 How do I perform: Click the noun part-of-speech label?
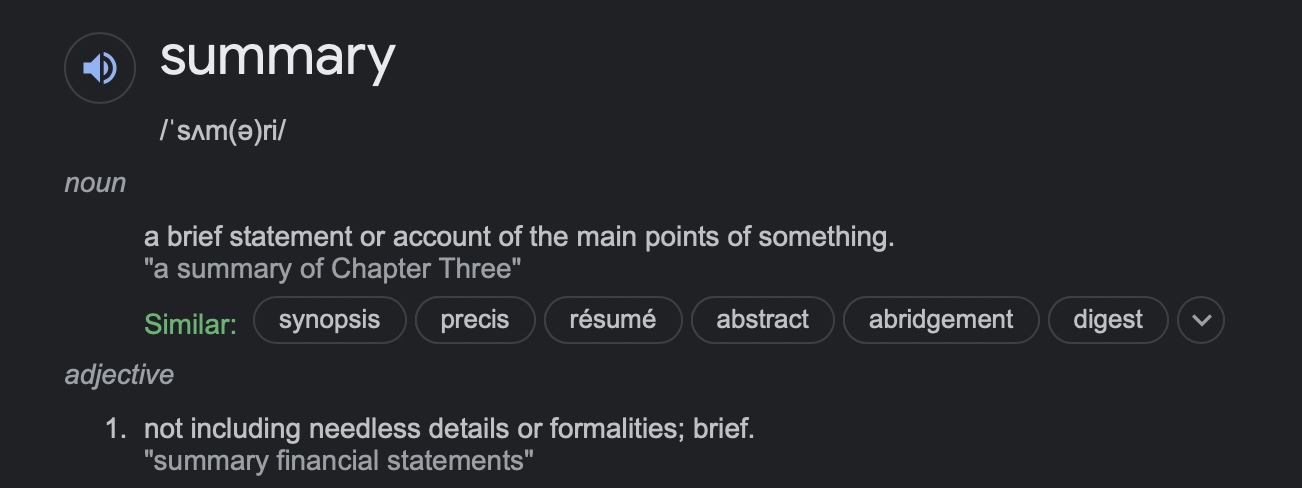[95, 183]
